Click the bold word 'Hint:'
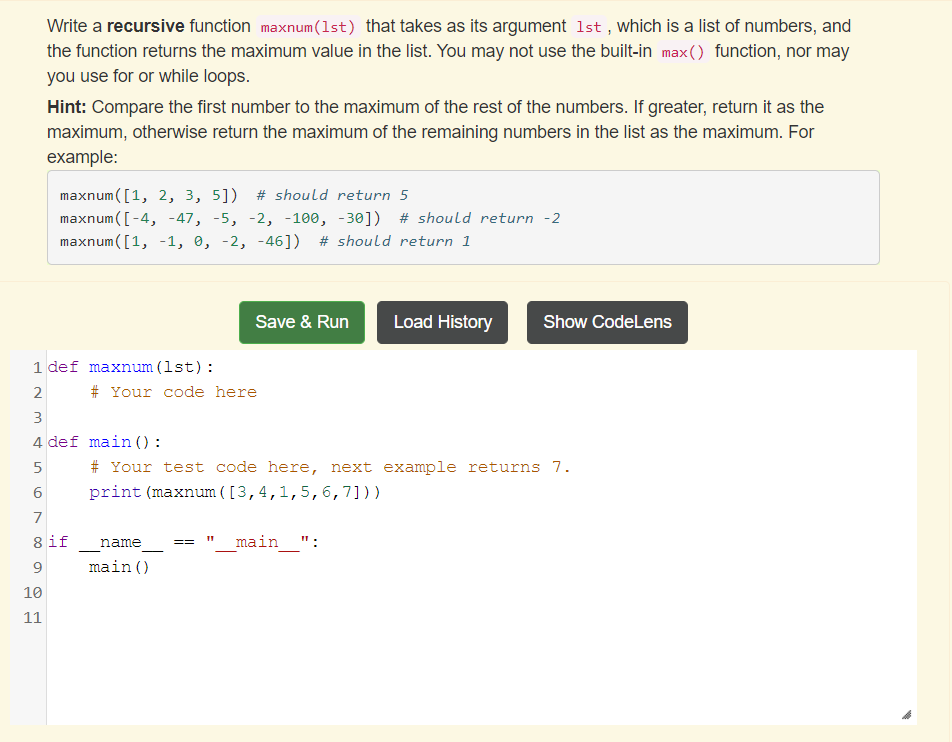Screen dimensions: 952x742 click(x=67, y=107)
